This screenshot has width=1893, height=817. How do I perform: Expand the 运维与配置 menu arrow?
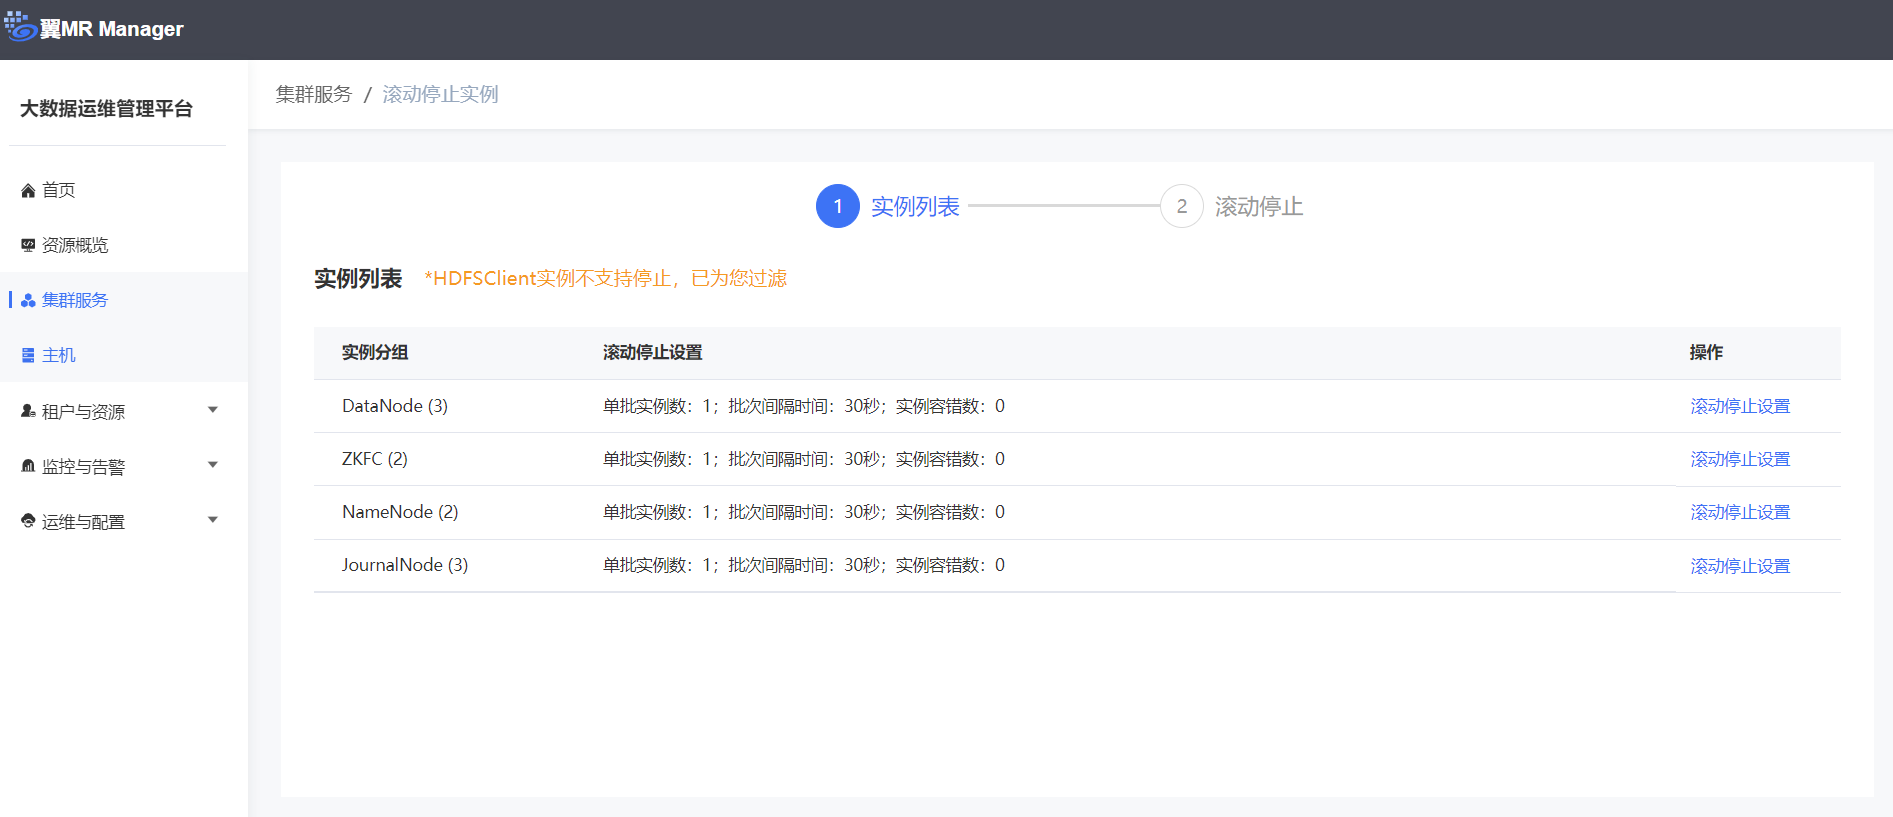click(212, 520)
